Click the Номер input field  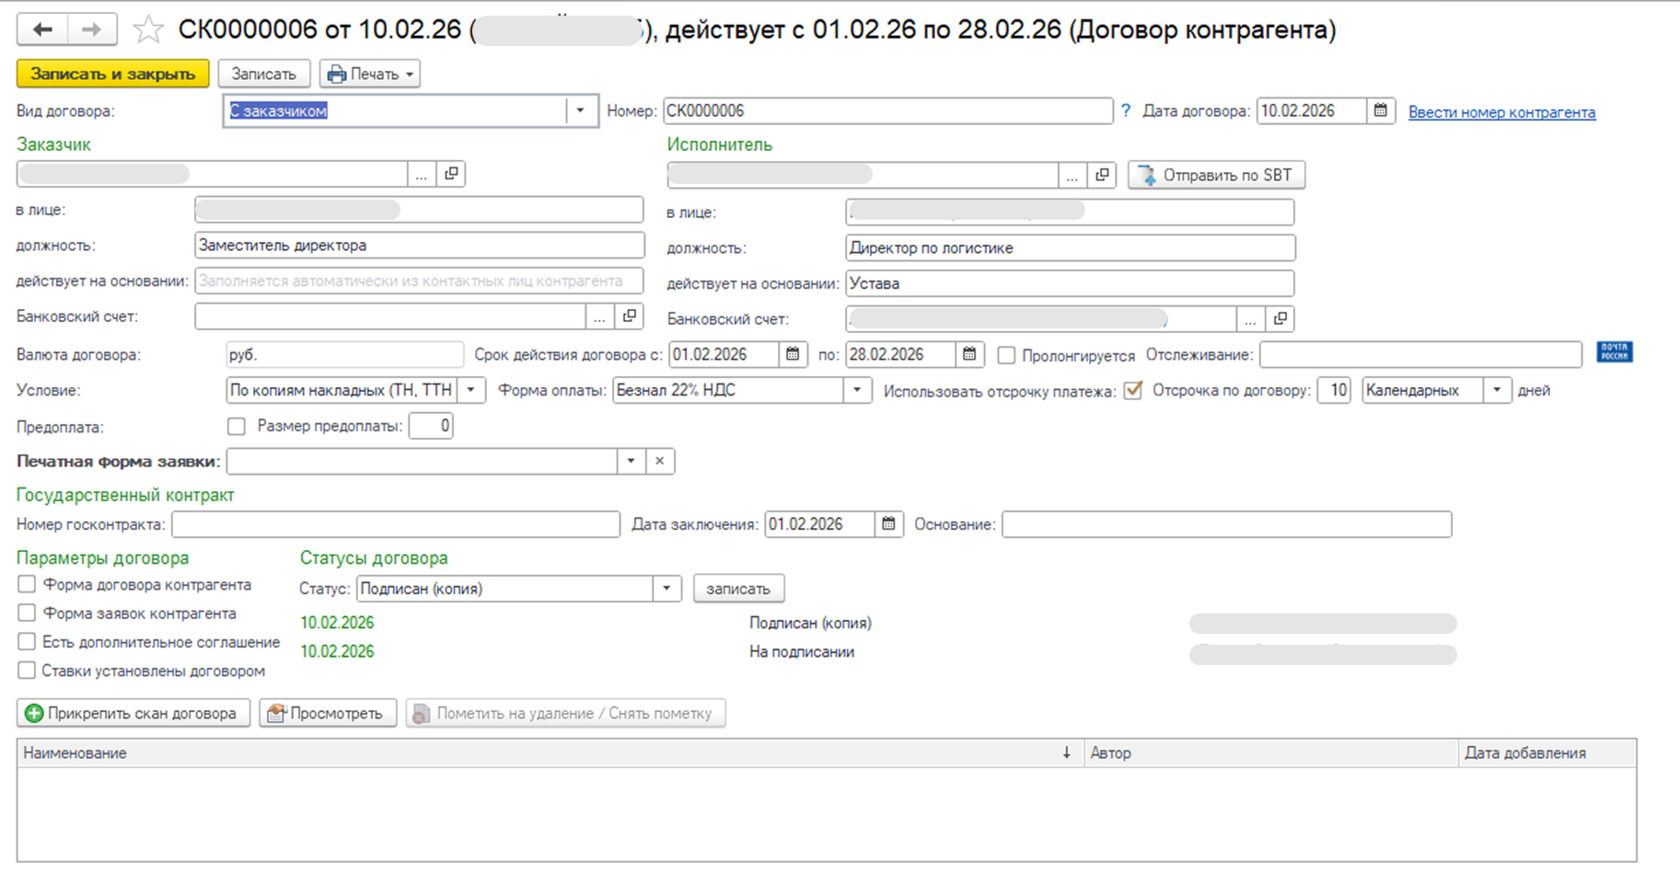point(888,111)
